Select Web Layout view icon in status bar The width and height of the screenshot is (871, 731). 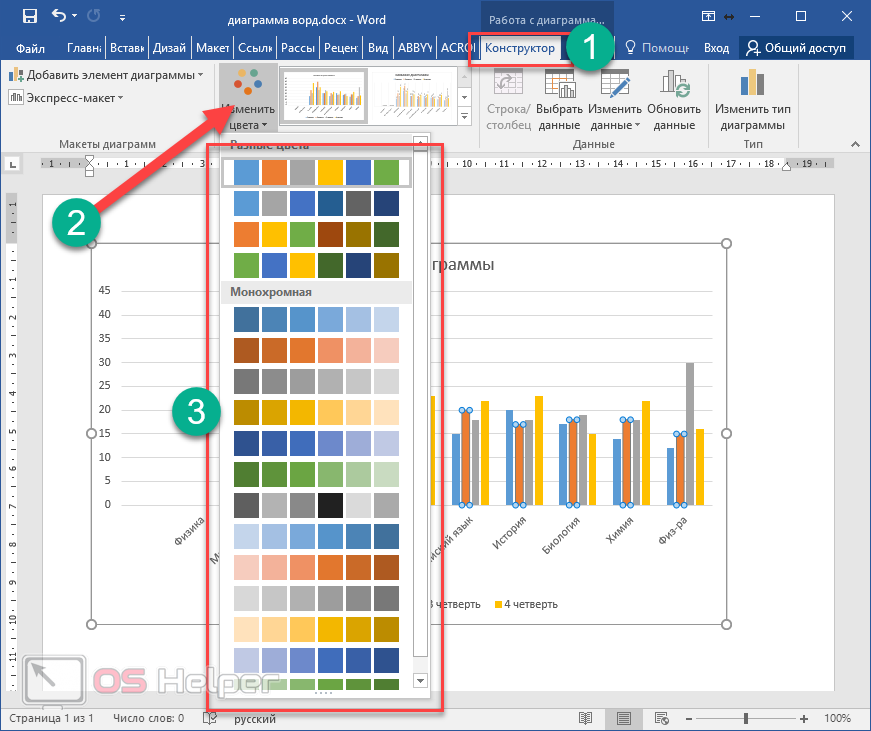click(x=661, y=718)
